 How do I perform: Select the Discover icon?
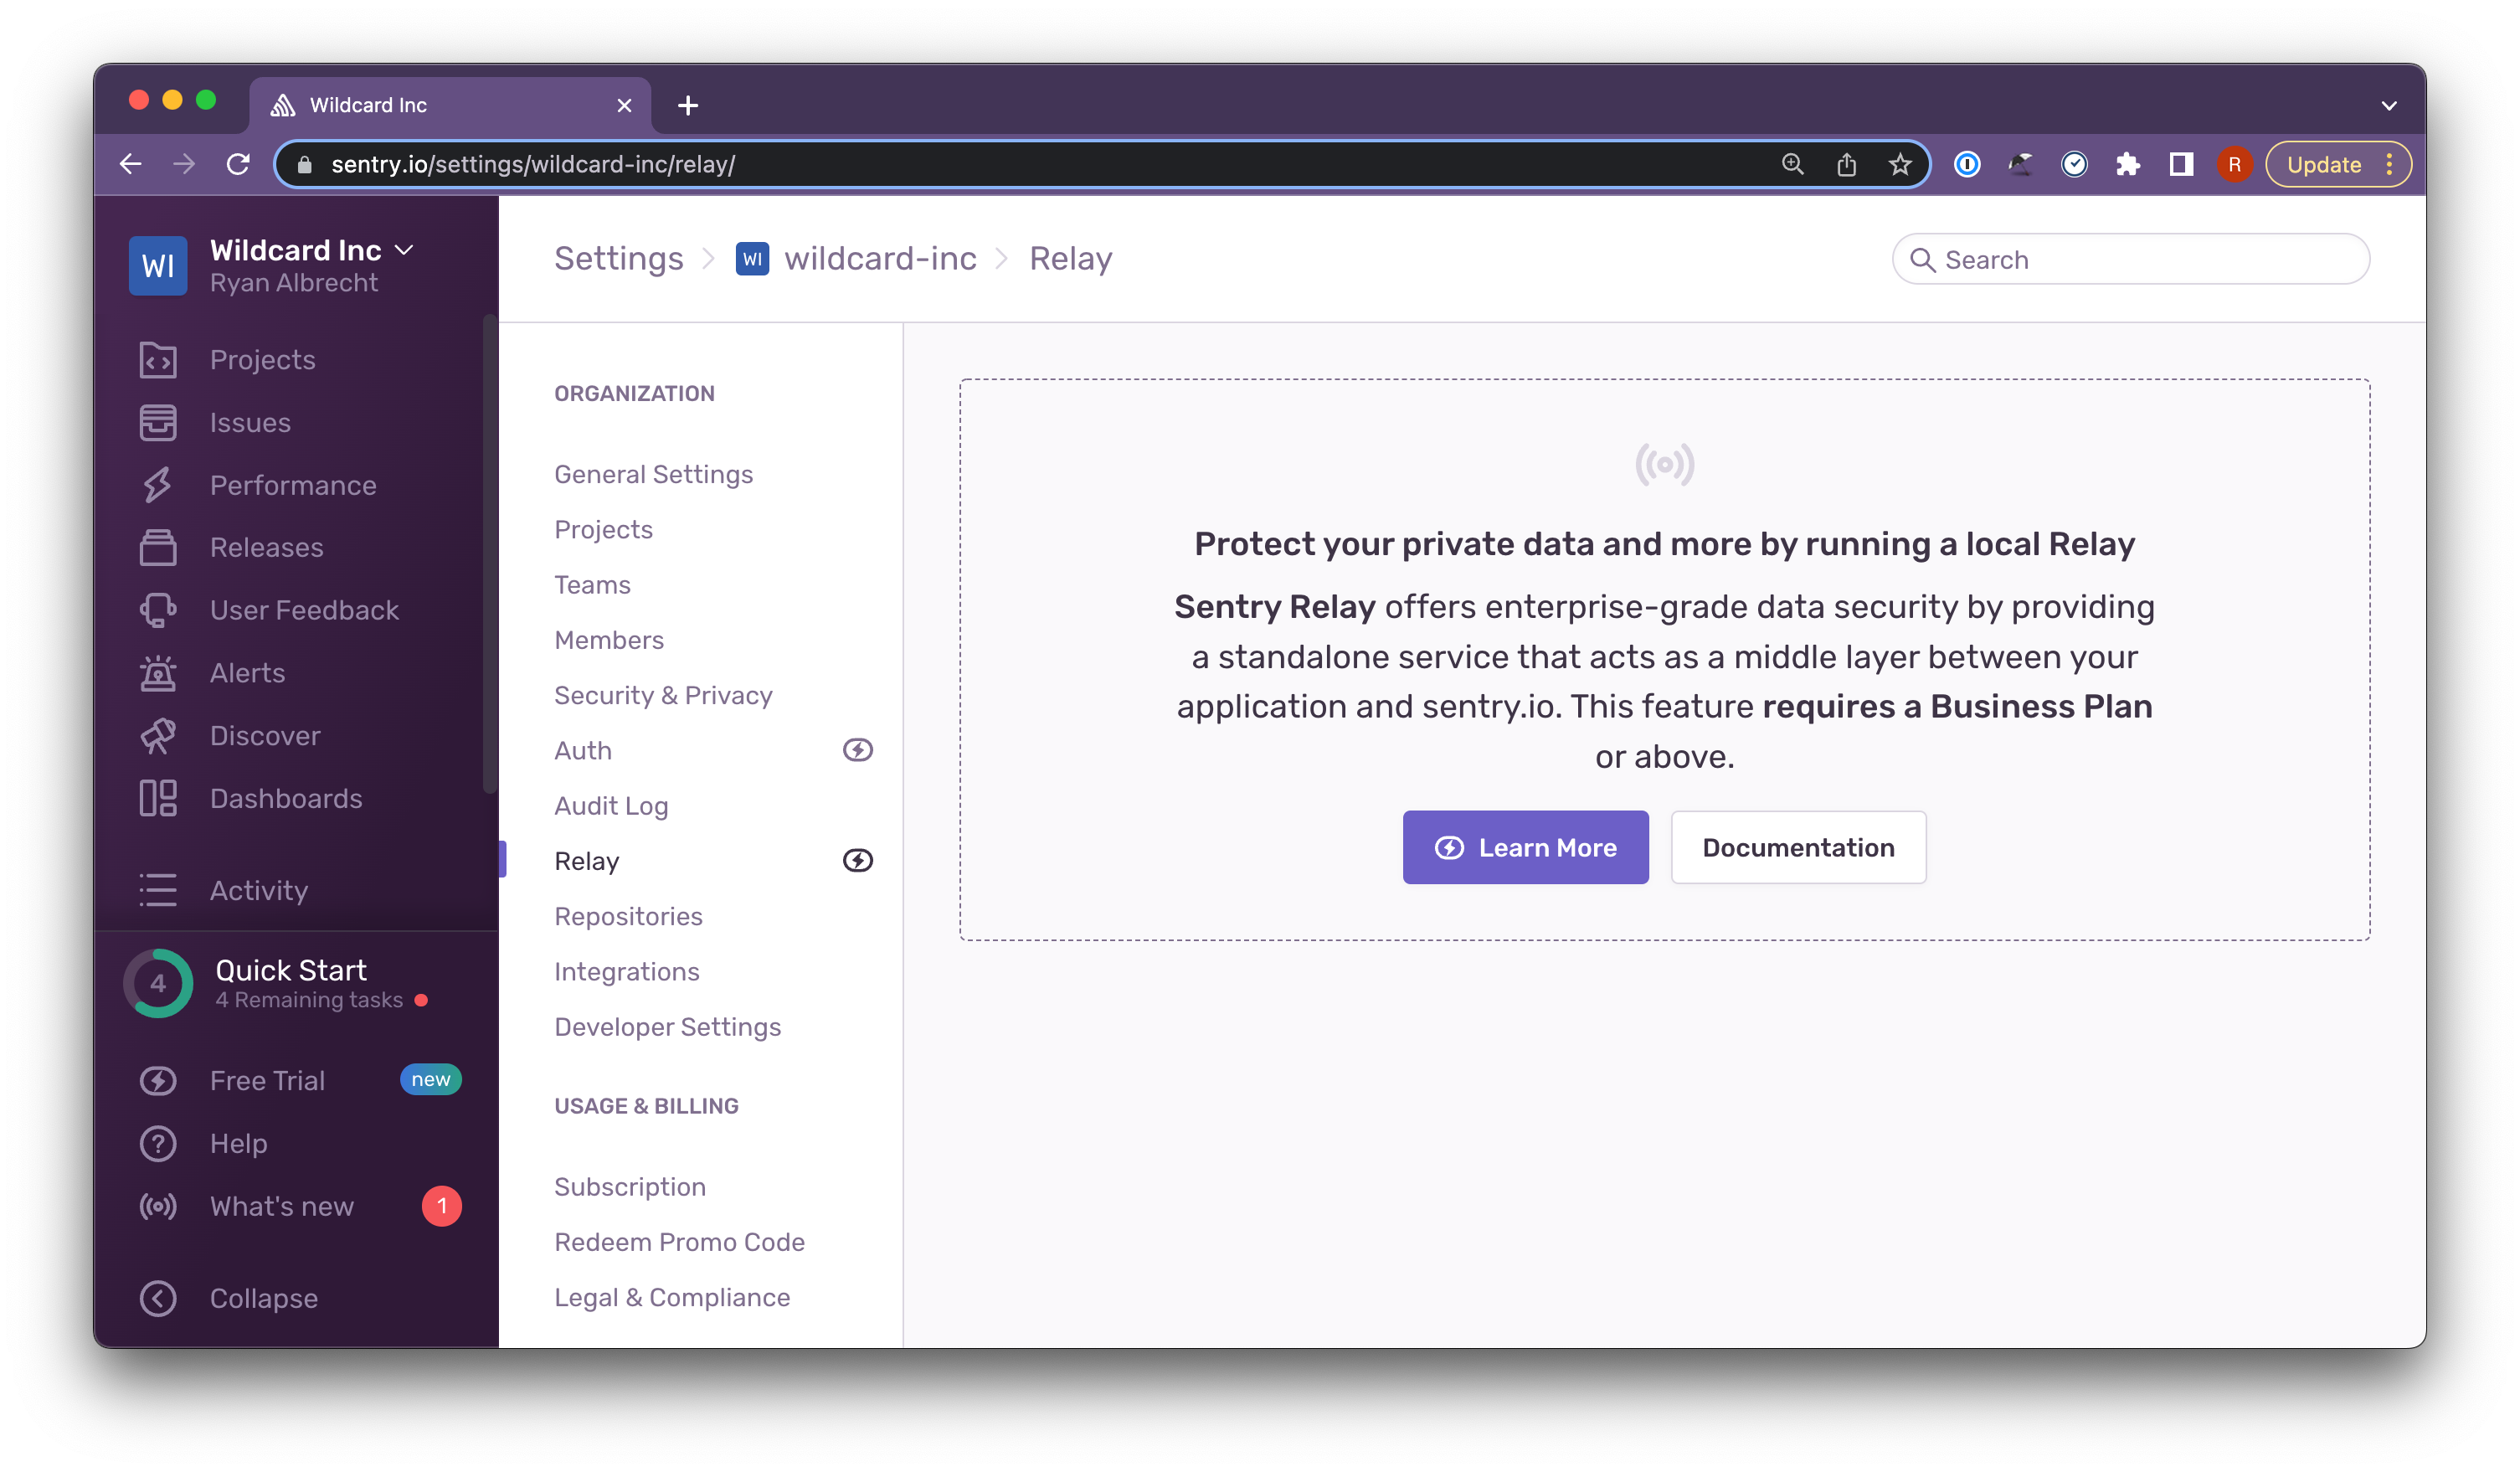pos(158,736)
